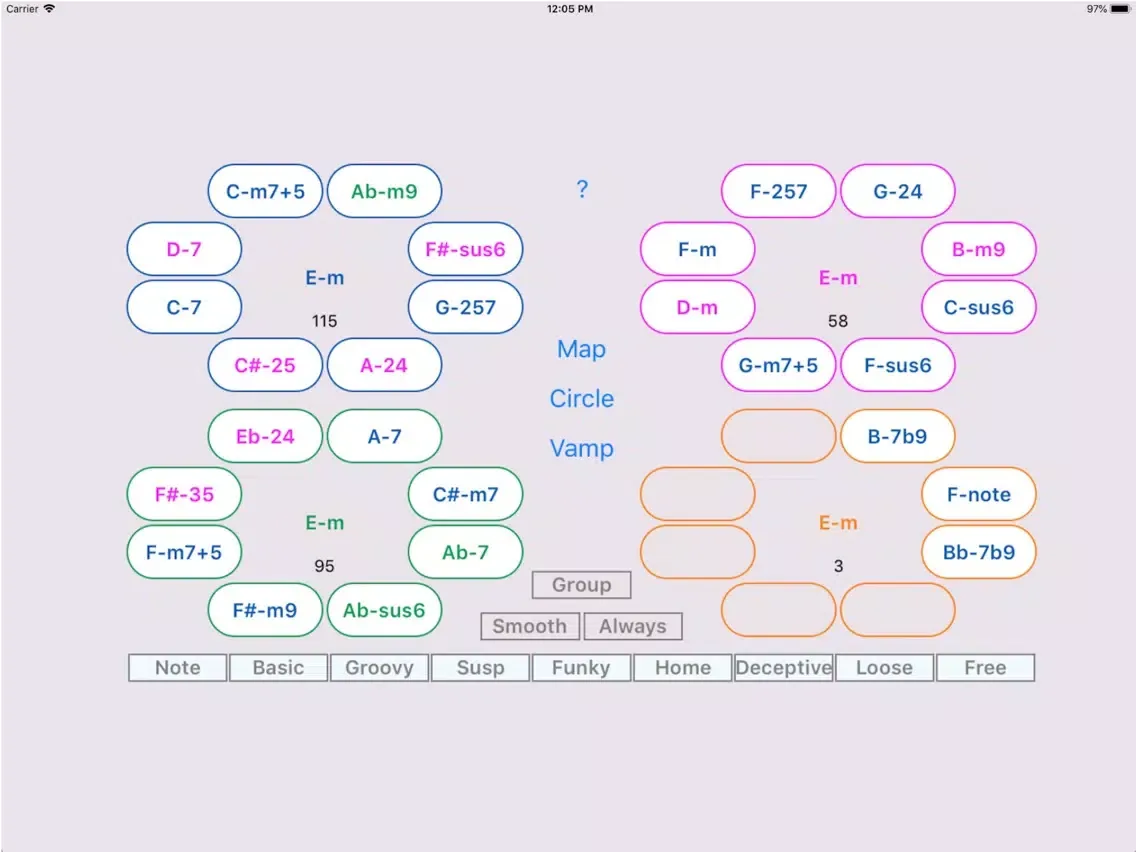This screenshot has height=852, width=1136.
Task: Switch to the Free style
Action: point(985,667)
